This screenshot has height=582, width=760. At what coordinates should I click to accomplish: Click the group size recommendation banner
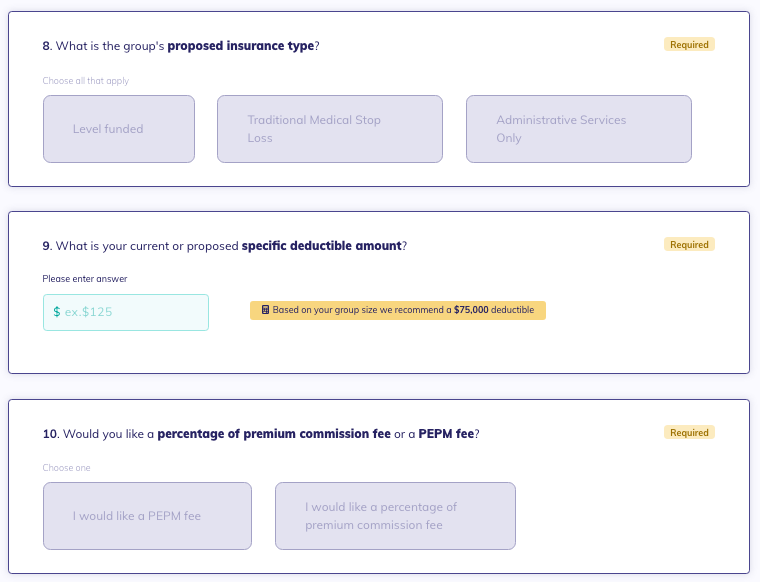pyautogui.click(x=398, y=310)
